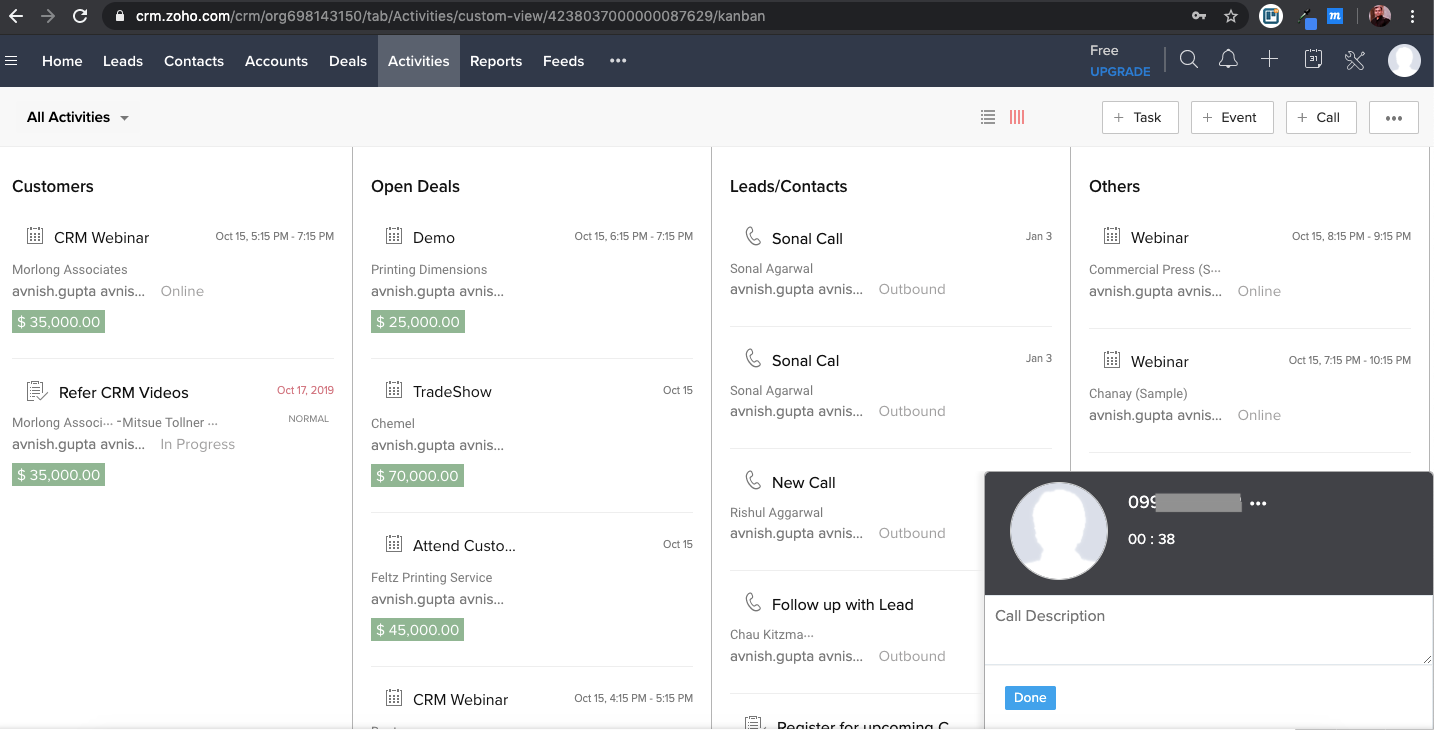Image resolution: width=1434 pixels, height=730 pixels.
Task: Click $ 45,000.00 amount tag
Action: click(x=417, y=630)
